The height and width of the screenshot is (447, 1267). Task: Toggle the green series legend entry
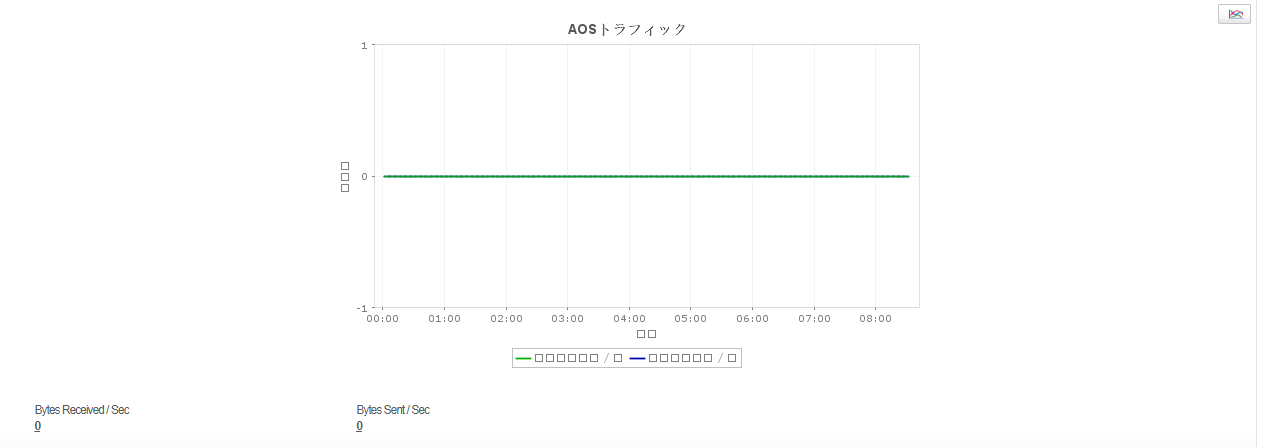pyautogui.click(x=569, y=358)
